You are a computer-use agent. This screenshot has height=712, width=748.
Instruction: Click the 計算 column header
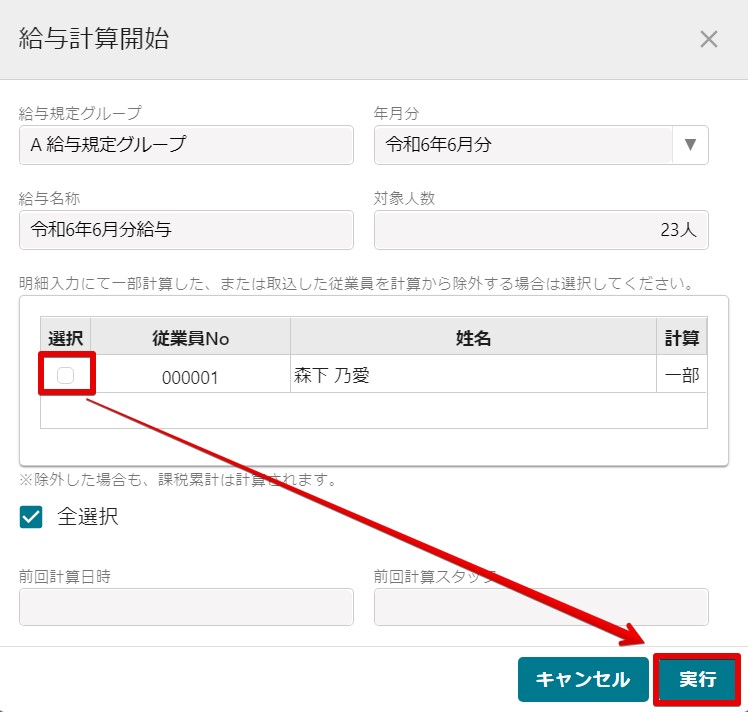[682, 338]
